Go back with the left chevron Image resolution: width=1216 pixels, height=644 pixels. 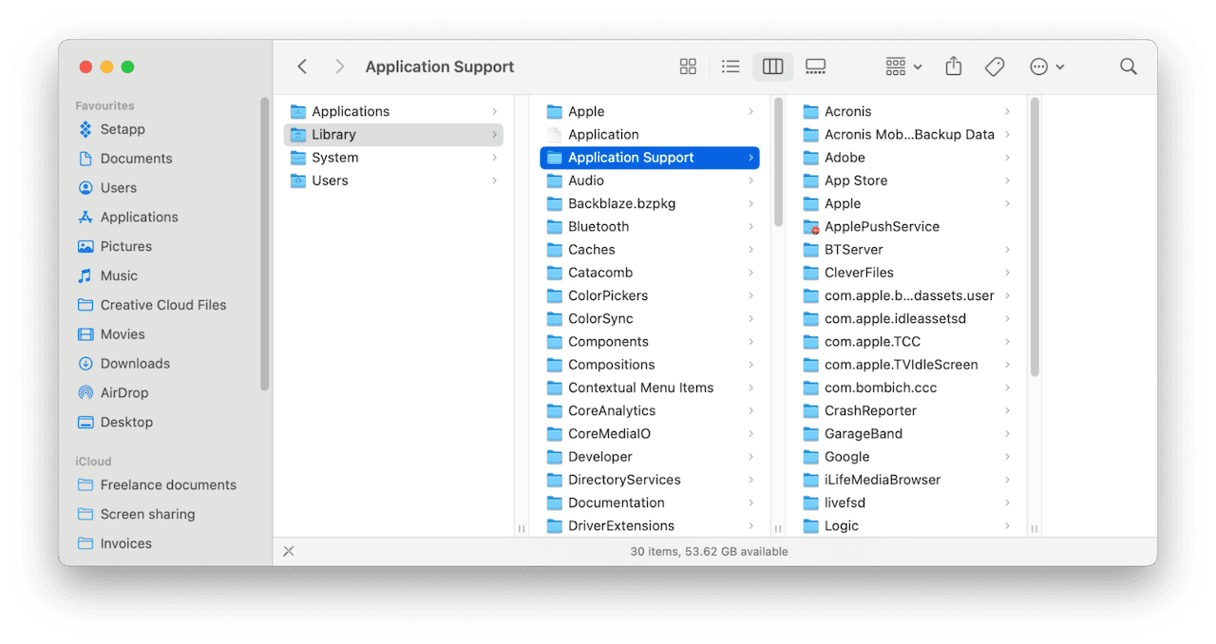point(302,67)
